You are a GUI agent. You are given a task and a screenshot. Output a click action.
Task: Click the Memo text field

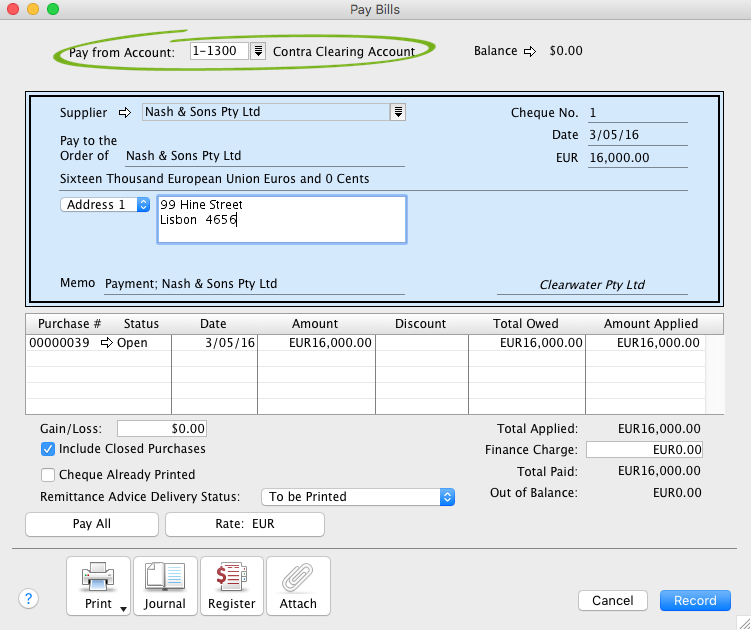(x=254, y=284)
